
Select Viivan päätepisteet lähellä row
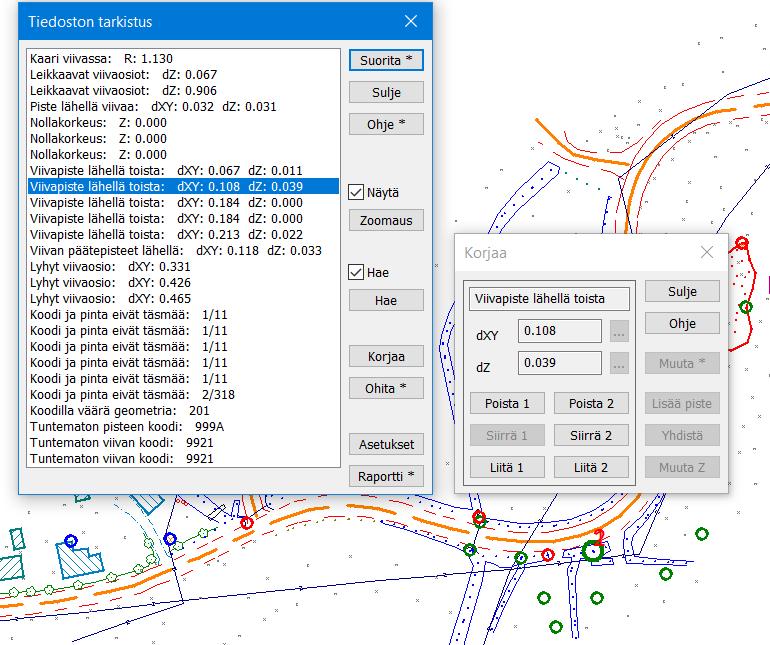183,251
